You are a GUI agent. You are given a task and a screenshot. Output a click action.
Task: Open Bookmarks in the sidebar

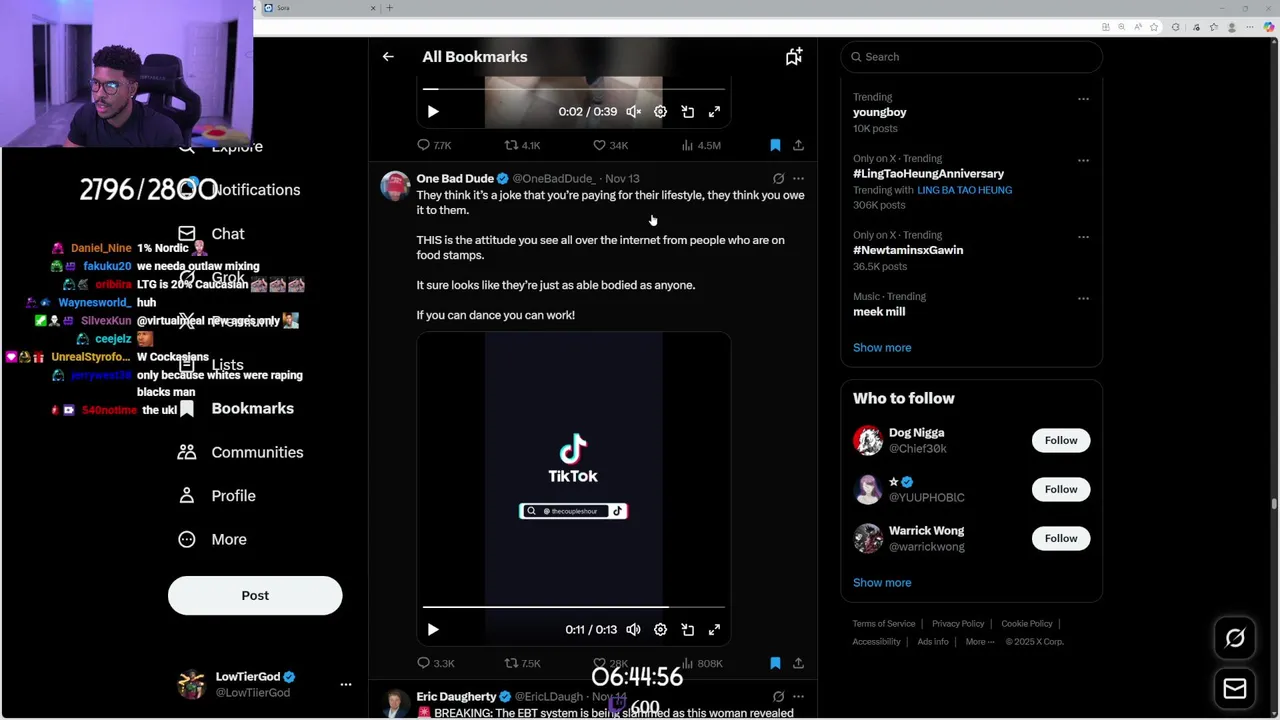pos(236,409)
